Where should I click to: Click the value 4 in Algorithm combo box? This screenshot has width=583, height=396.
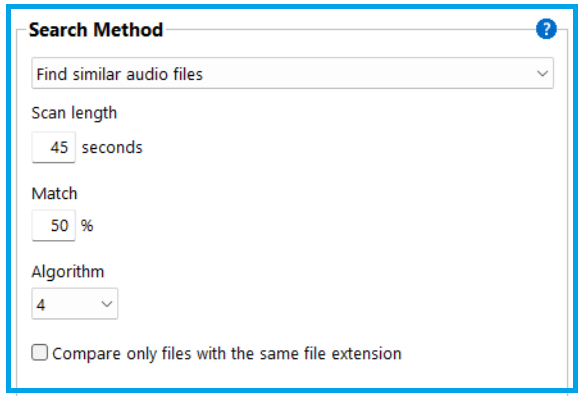(41, 305)
